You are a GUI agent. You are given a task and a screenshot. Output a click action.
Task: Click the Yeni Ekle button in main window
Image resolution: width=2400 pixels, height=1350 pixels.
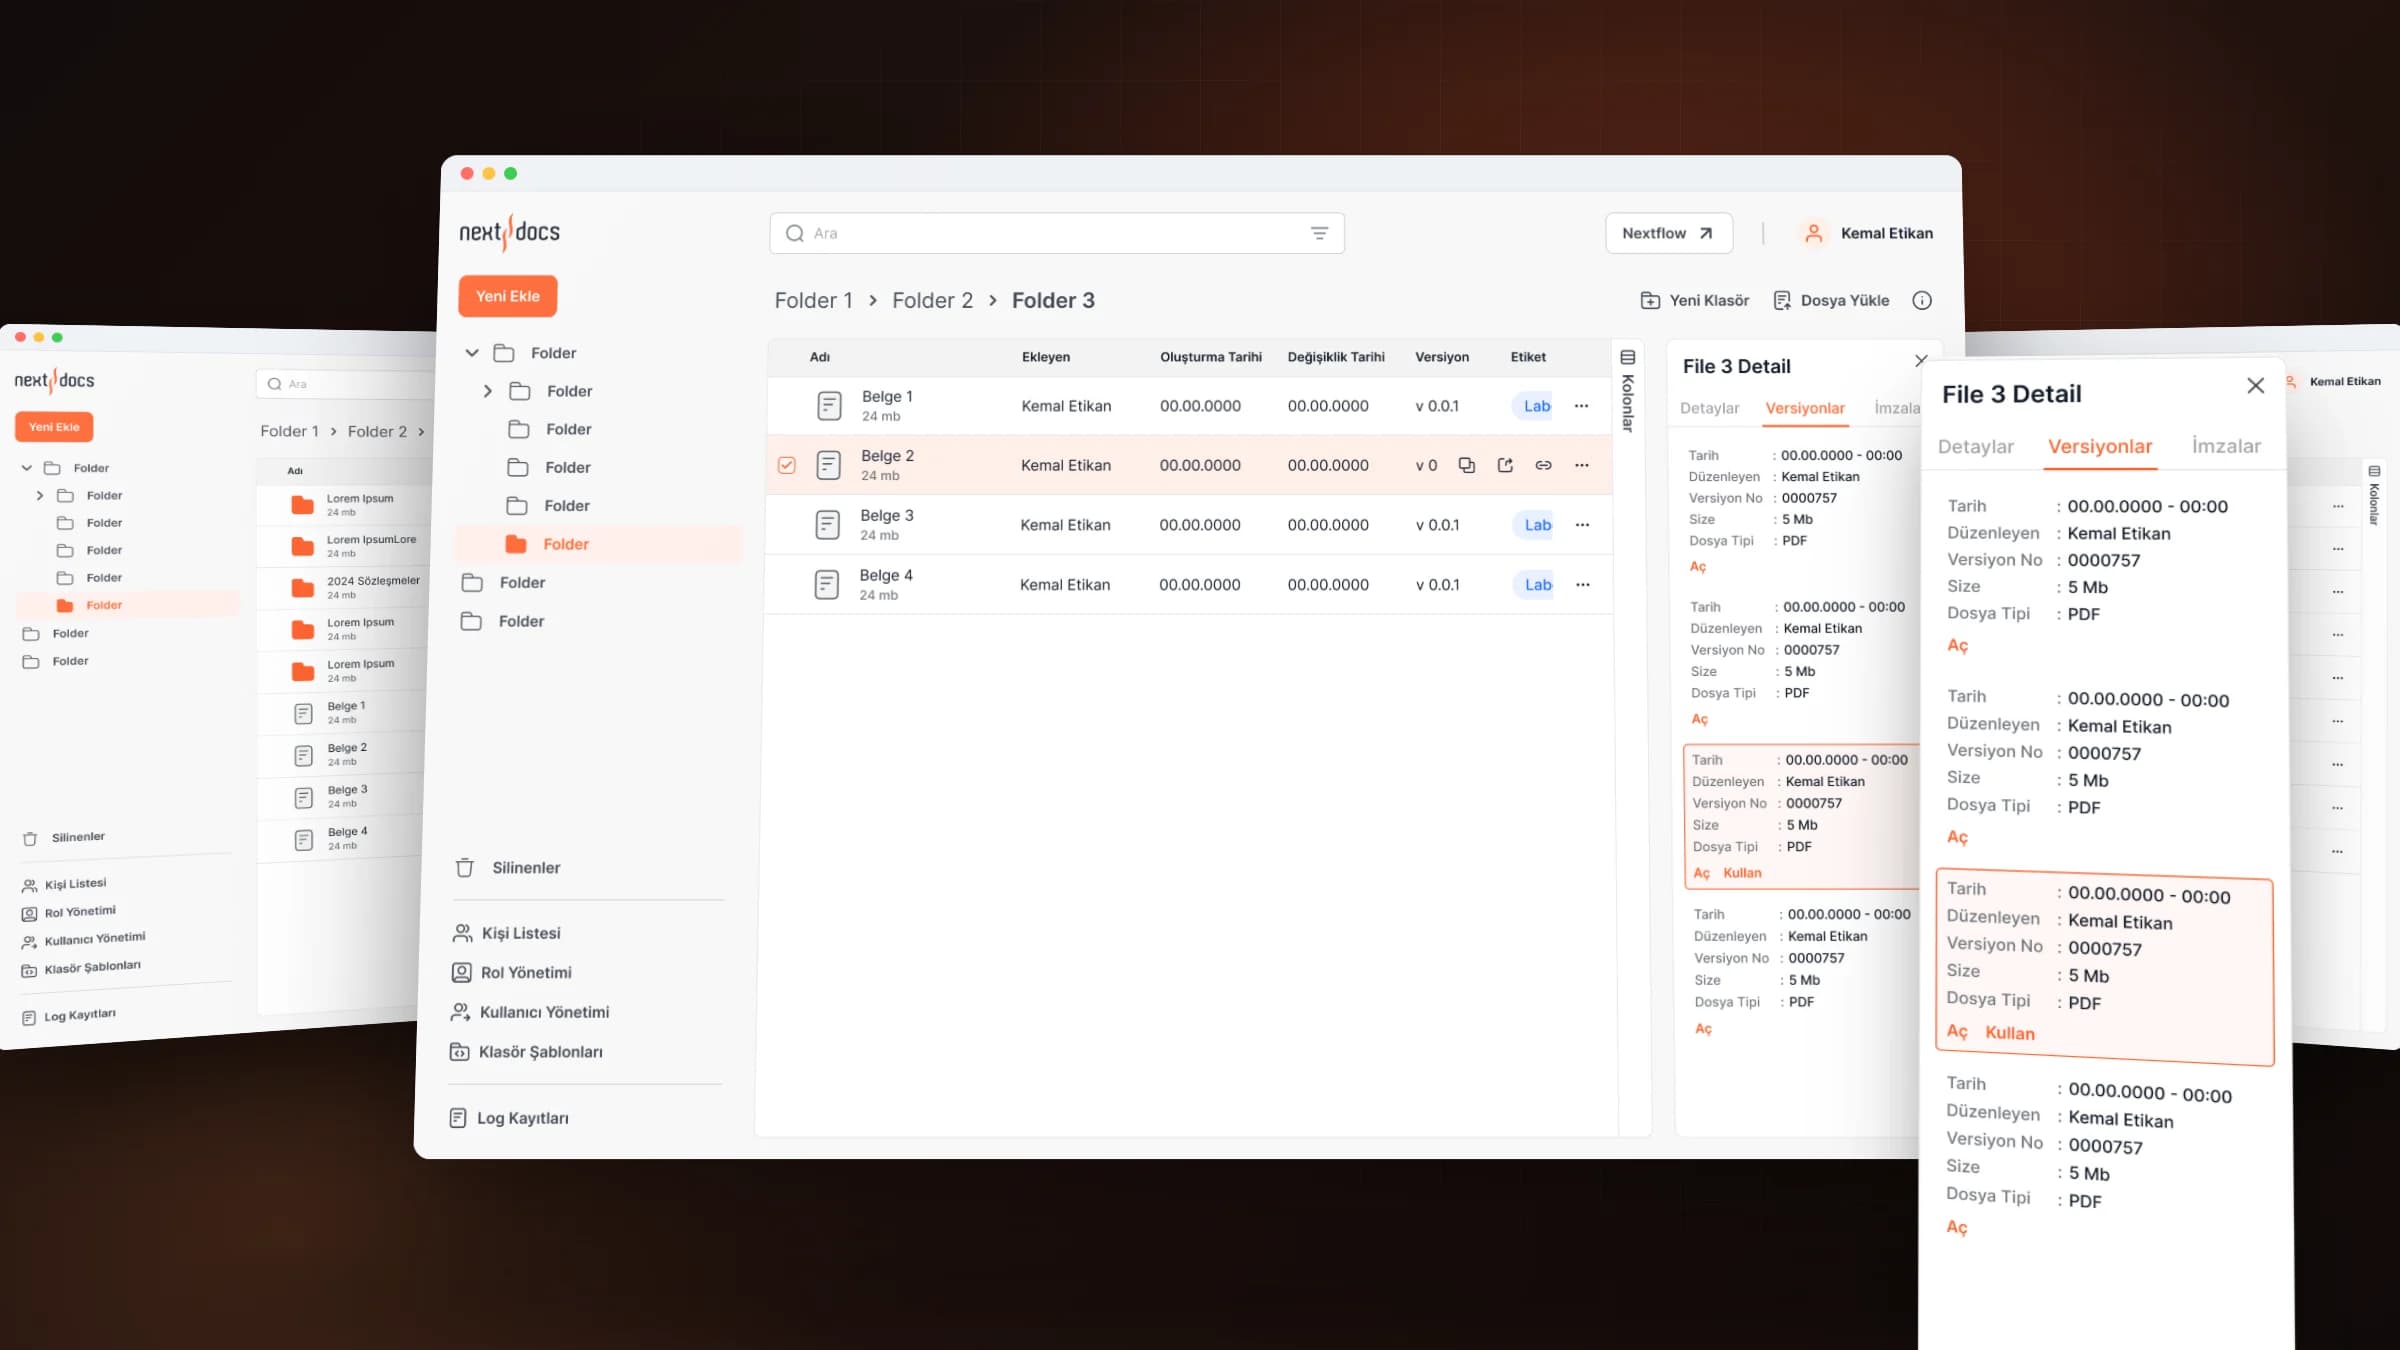508,296
